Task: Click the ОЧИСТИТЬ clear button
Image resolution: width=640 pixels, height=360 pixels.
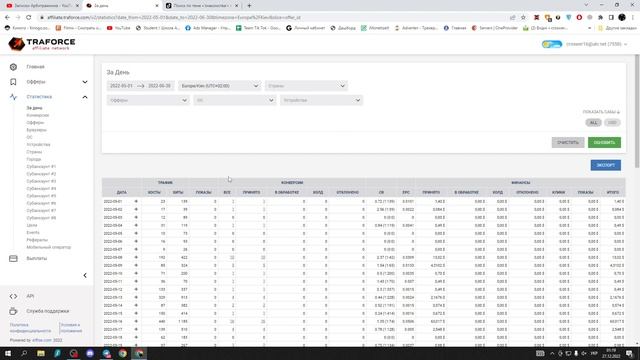Action: [x=568, y=142]
